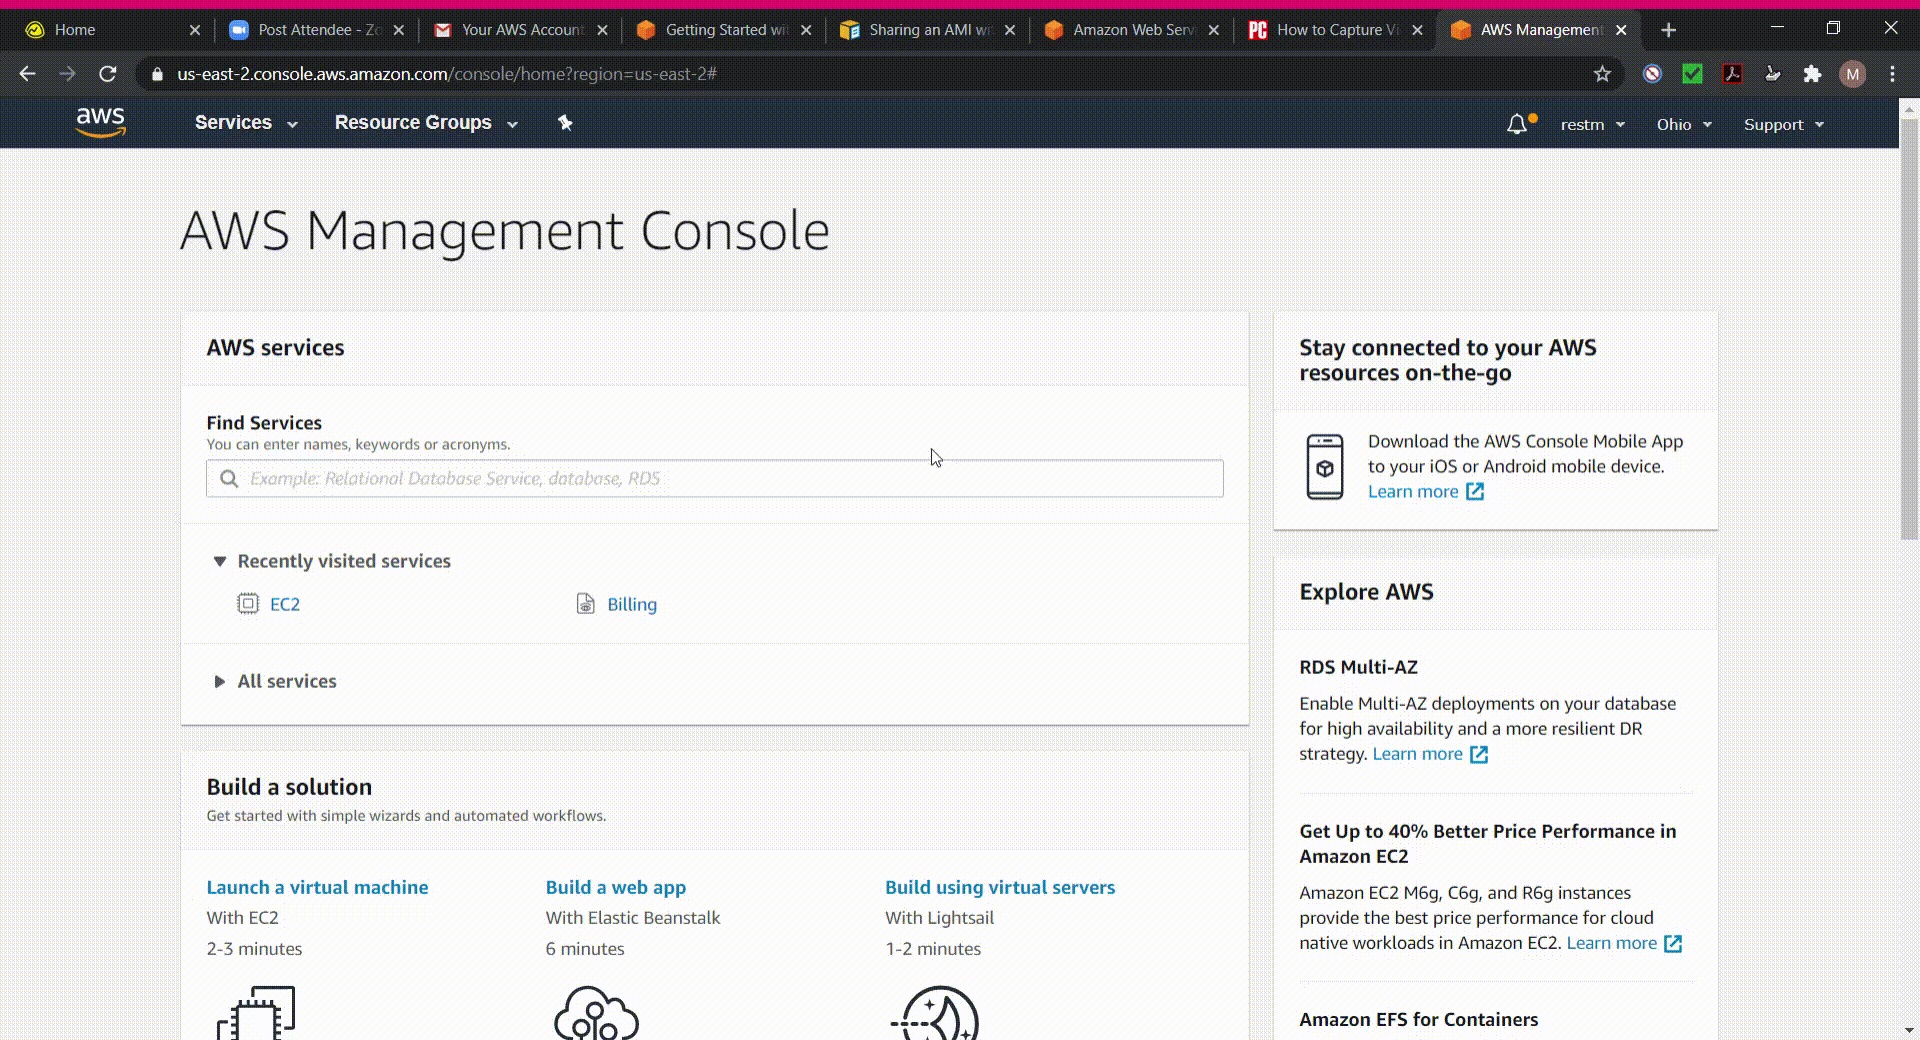The image size is (1920, 1040).
Task: Open the Services dropdown menu
Action: tap(246, 123)
